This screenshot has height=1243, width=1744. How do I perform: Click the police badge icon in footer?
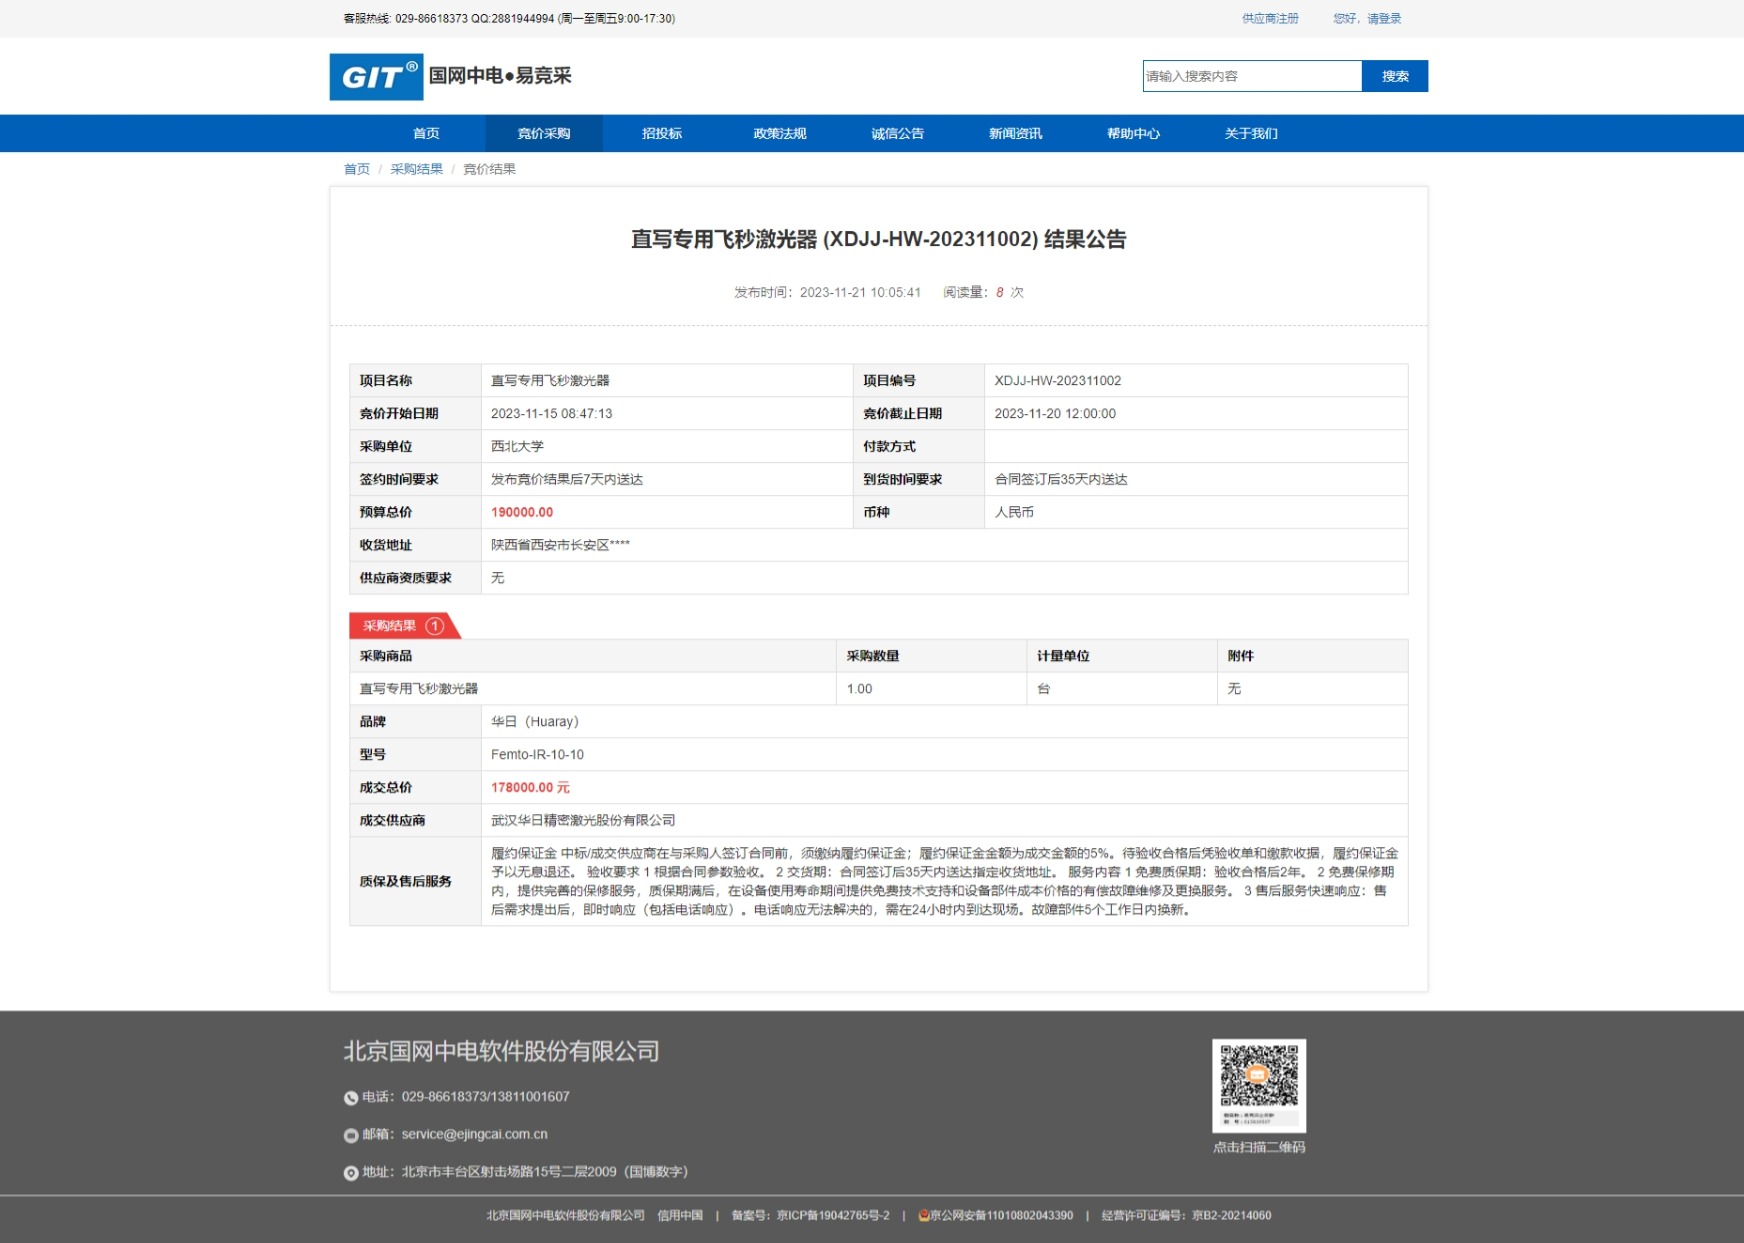coord(924,1216)
